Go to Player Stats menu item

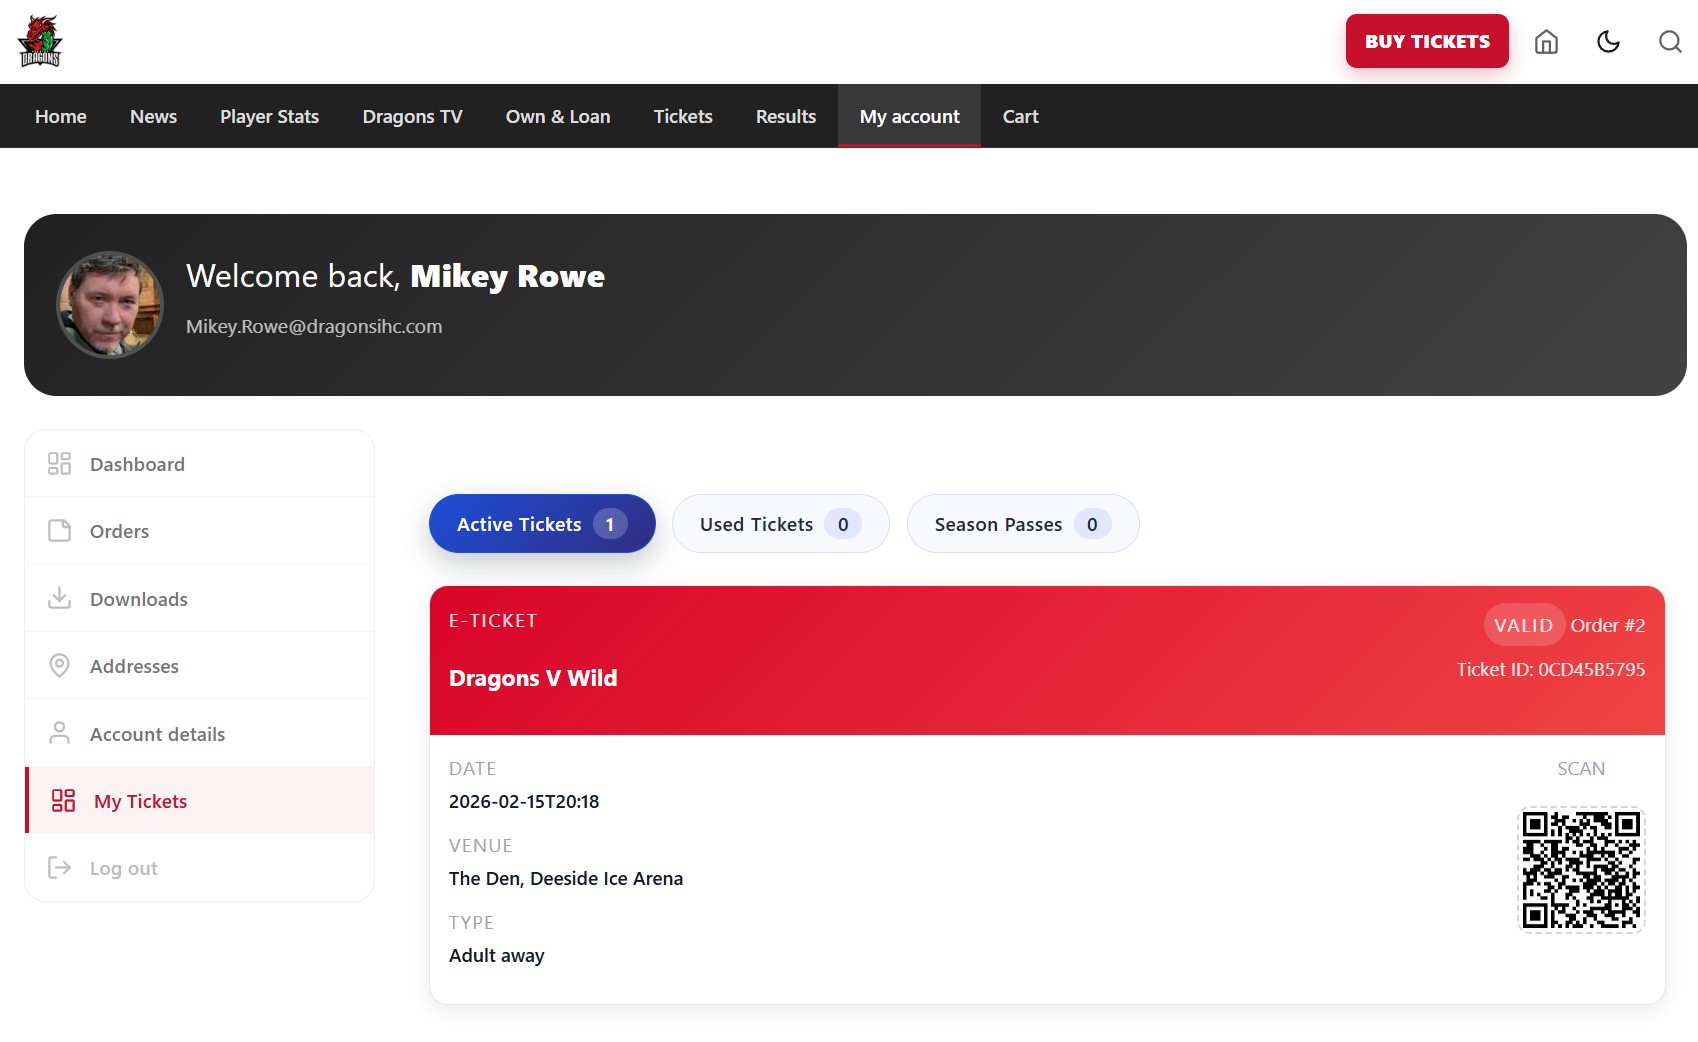269,117
